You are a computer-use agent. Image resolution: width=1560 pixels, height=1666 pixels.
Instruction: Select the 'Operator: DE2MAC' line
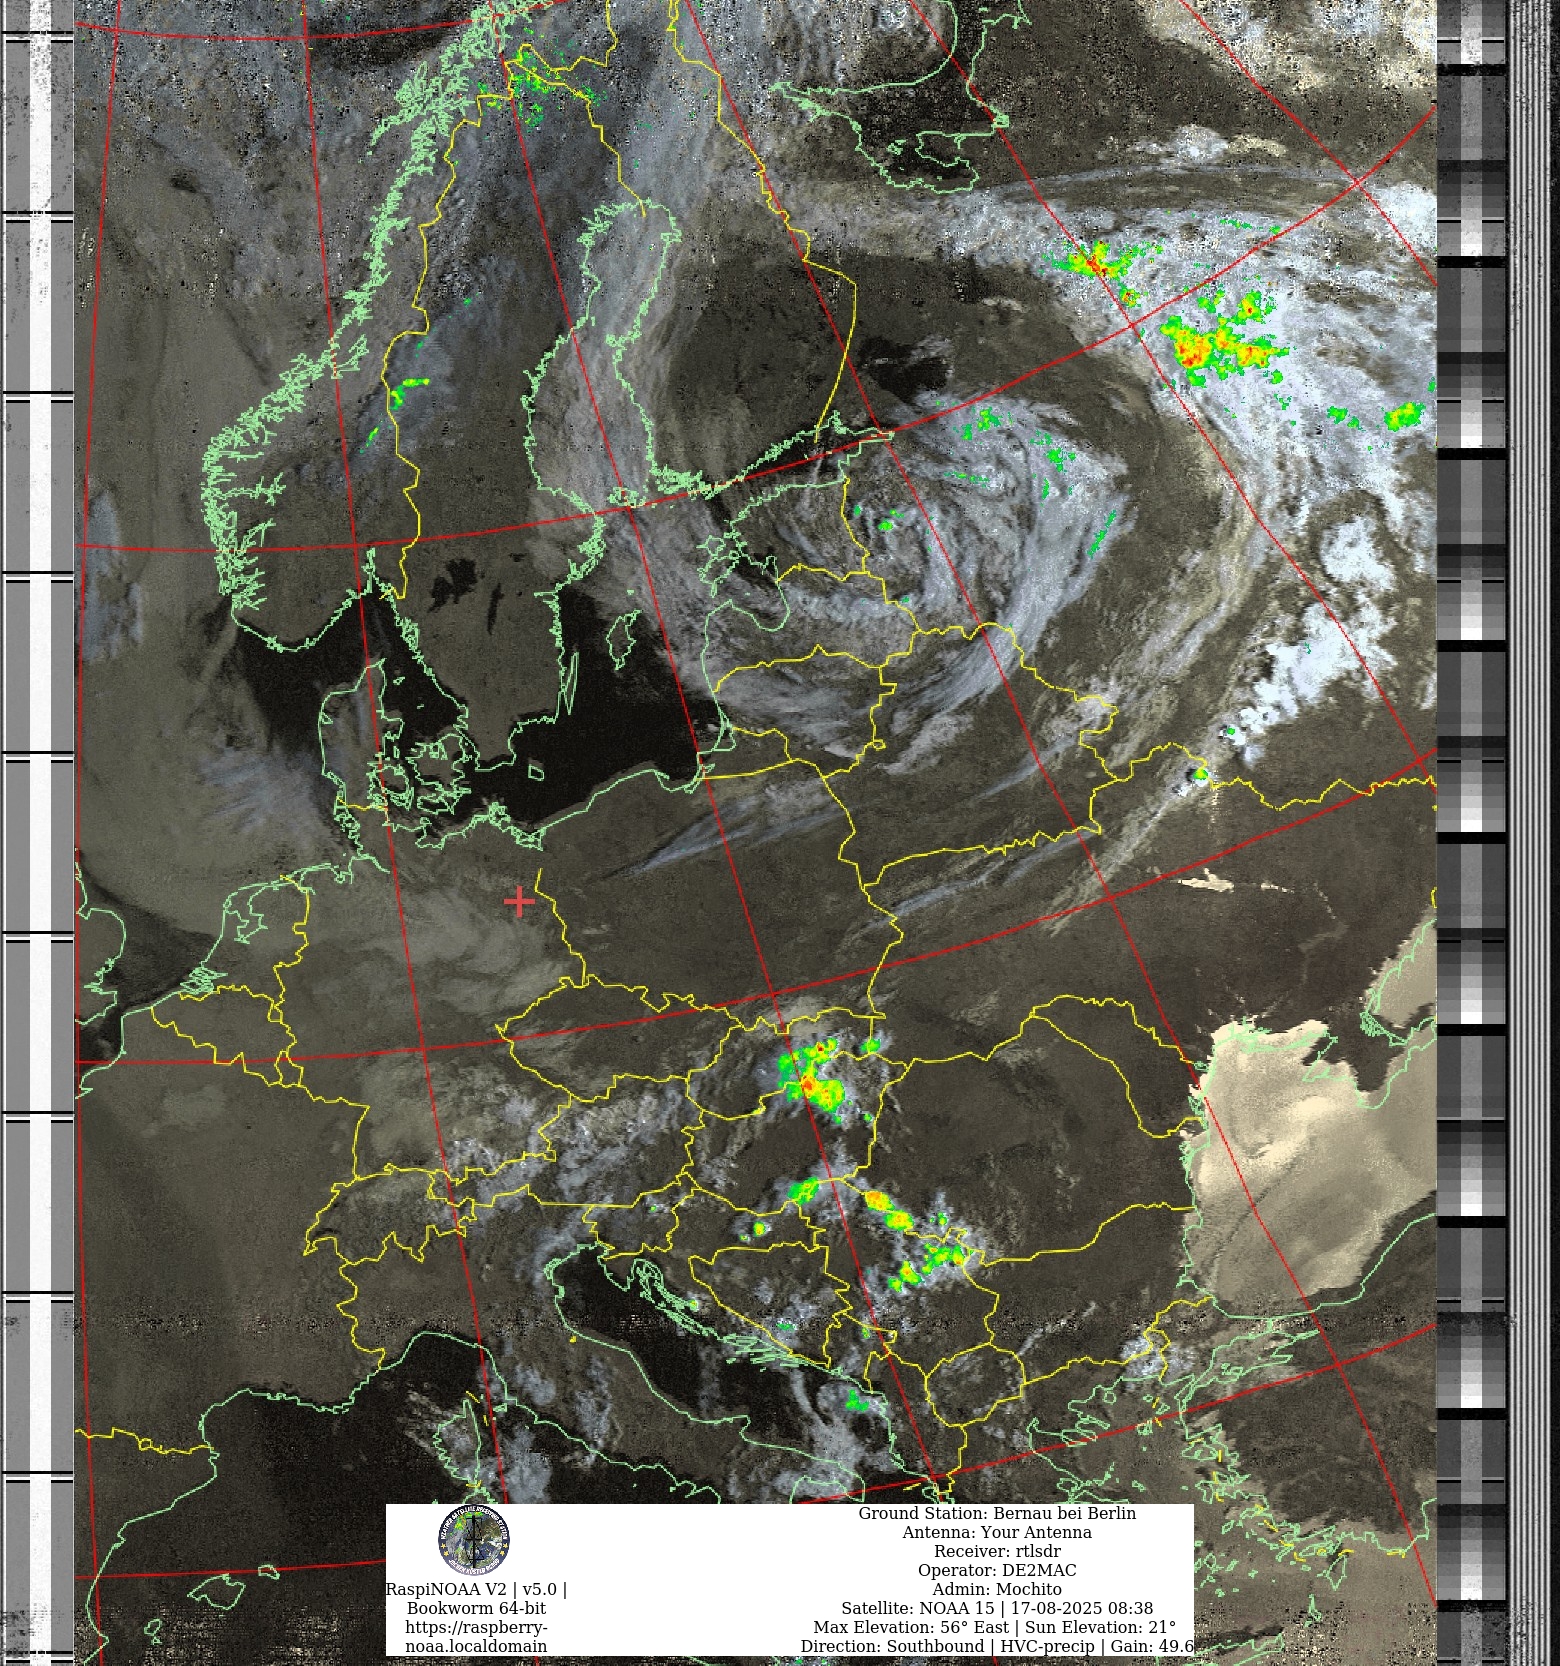[x=997, y=1570]
